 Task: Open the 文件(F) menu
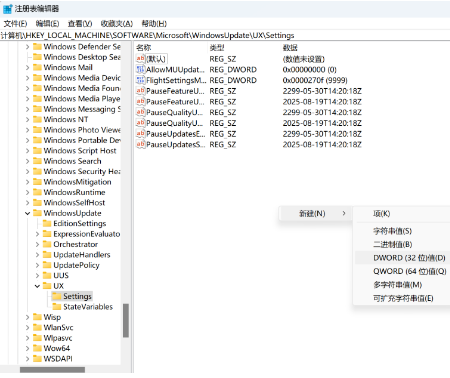click(x=15, y=24)
